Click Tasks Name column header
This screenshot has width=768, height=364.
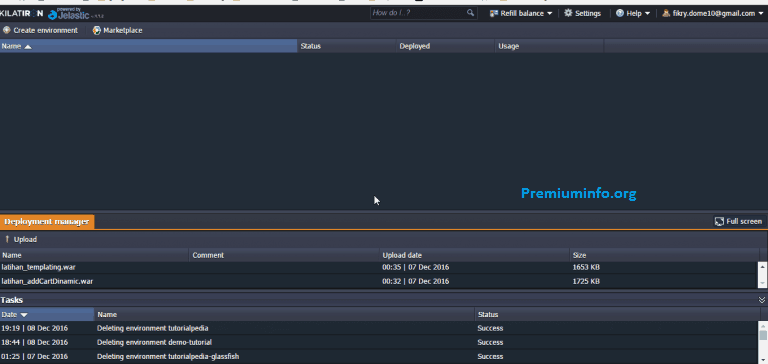click(x=285, y=315)
